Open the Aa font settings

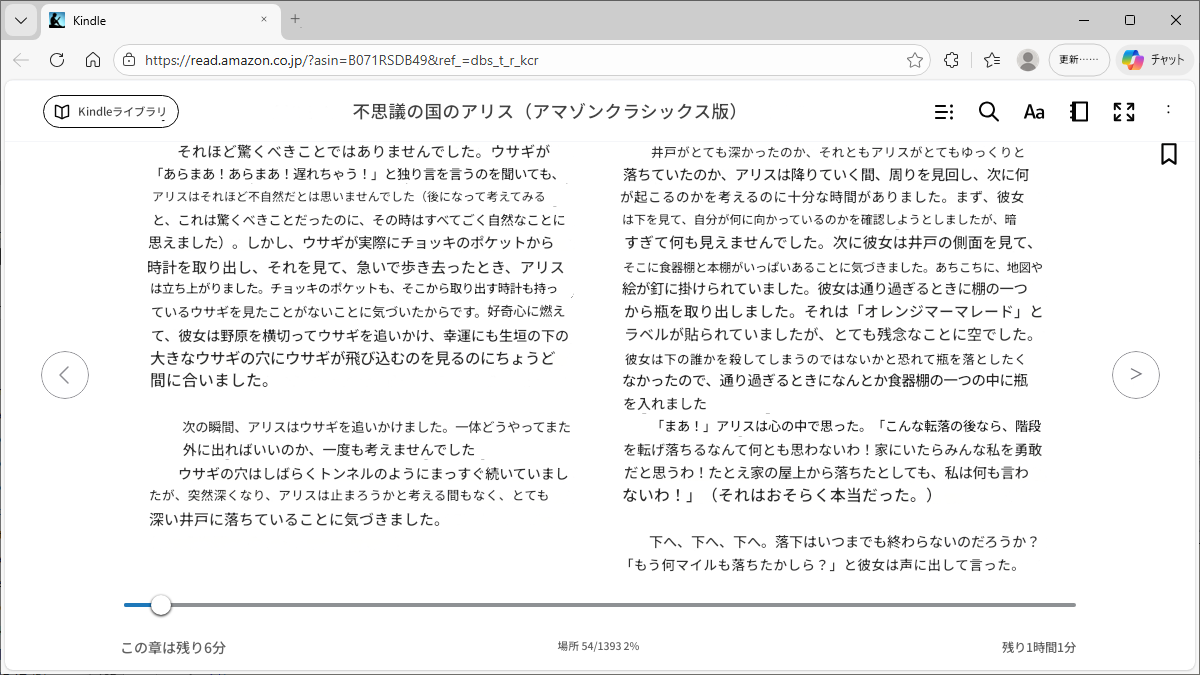click(1033, 112)
